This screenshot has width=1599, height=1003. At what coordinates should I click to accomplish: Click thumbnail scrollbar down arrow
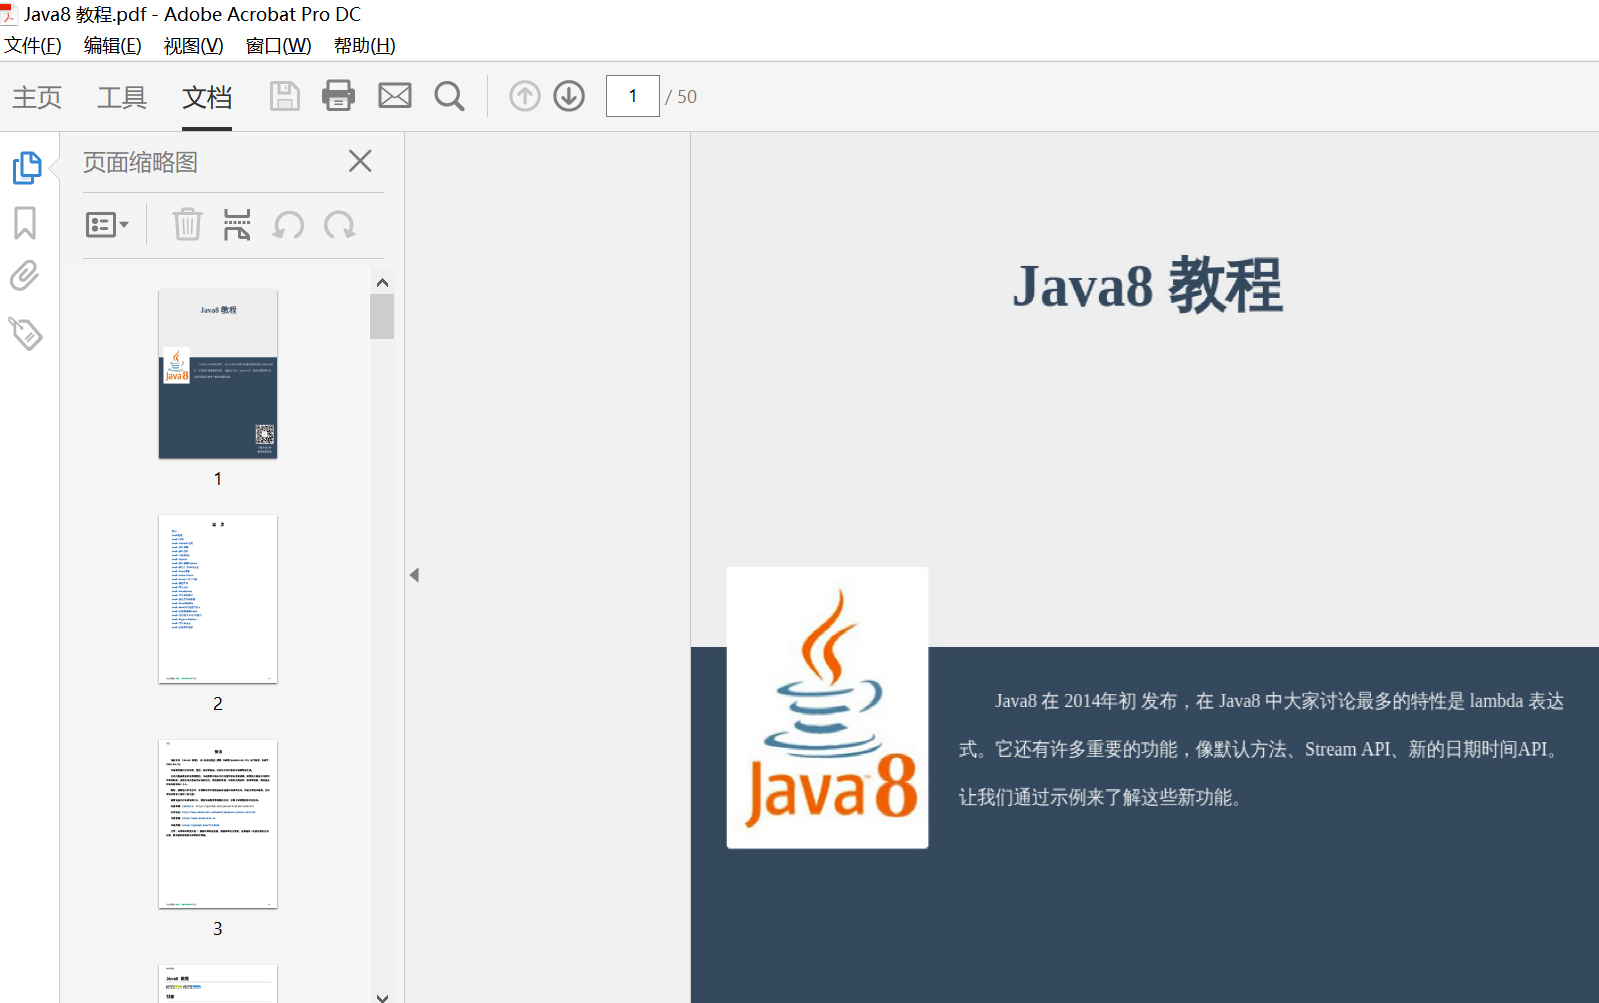[x=382, y=996]
